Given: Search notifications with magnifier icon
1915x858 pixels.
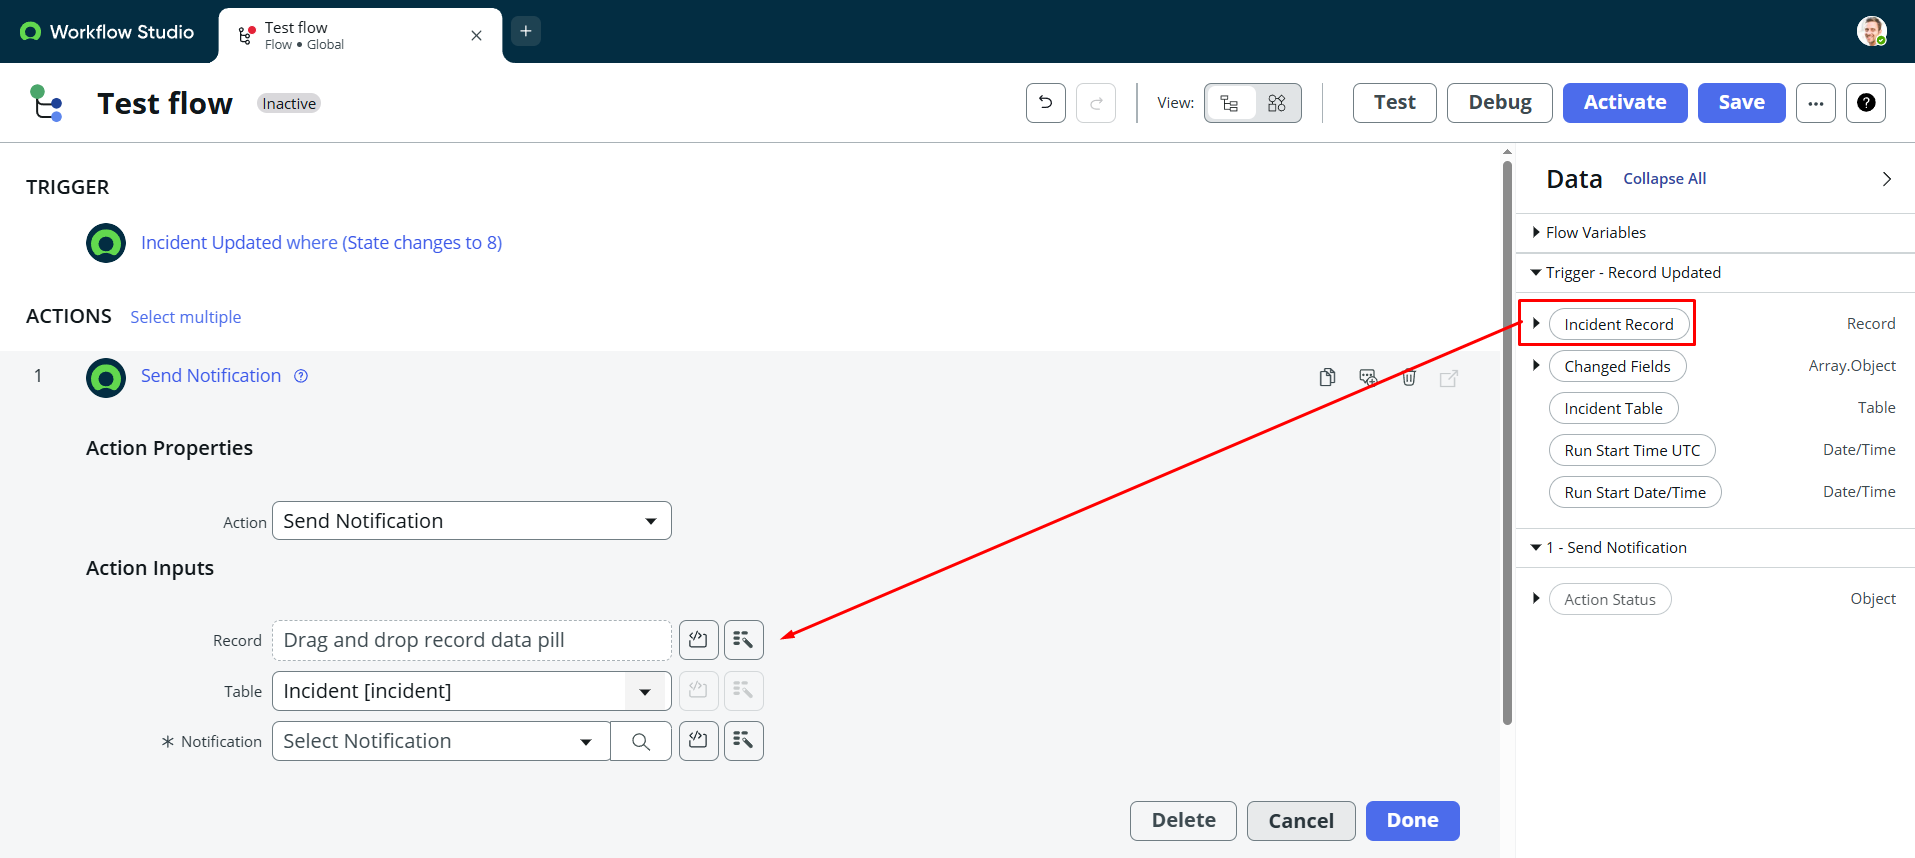Looking at the screenshot, I should point(641,741).
